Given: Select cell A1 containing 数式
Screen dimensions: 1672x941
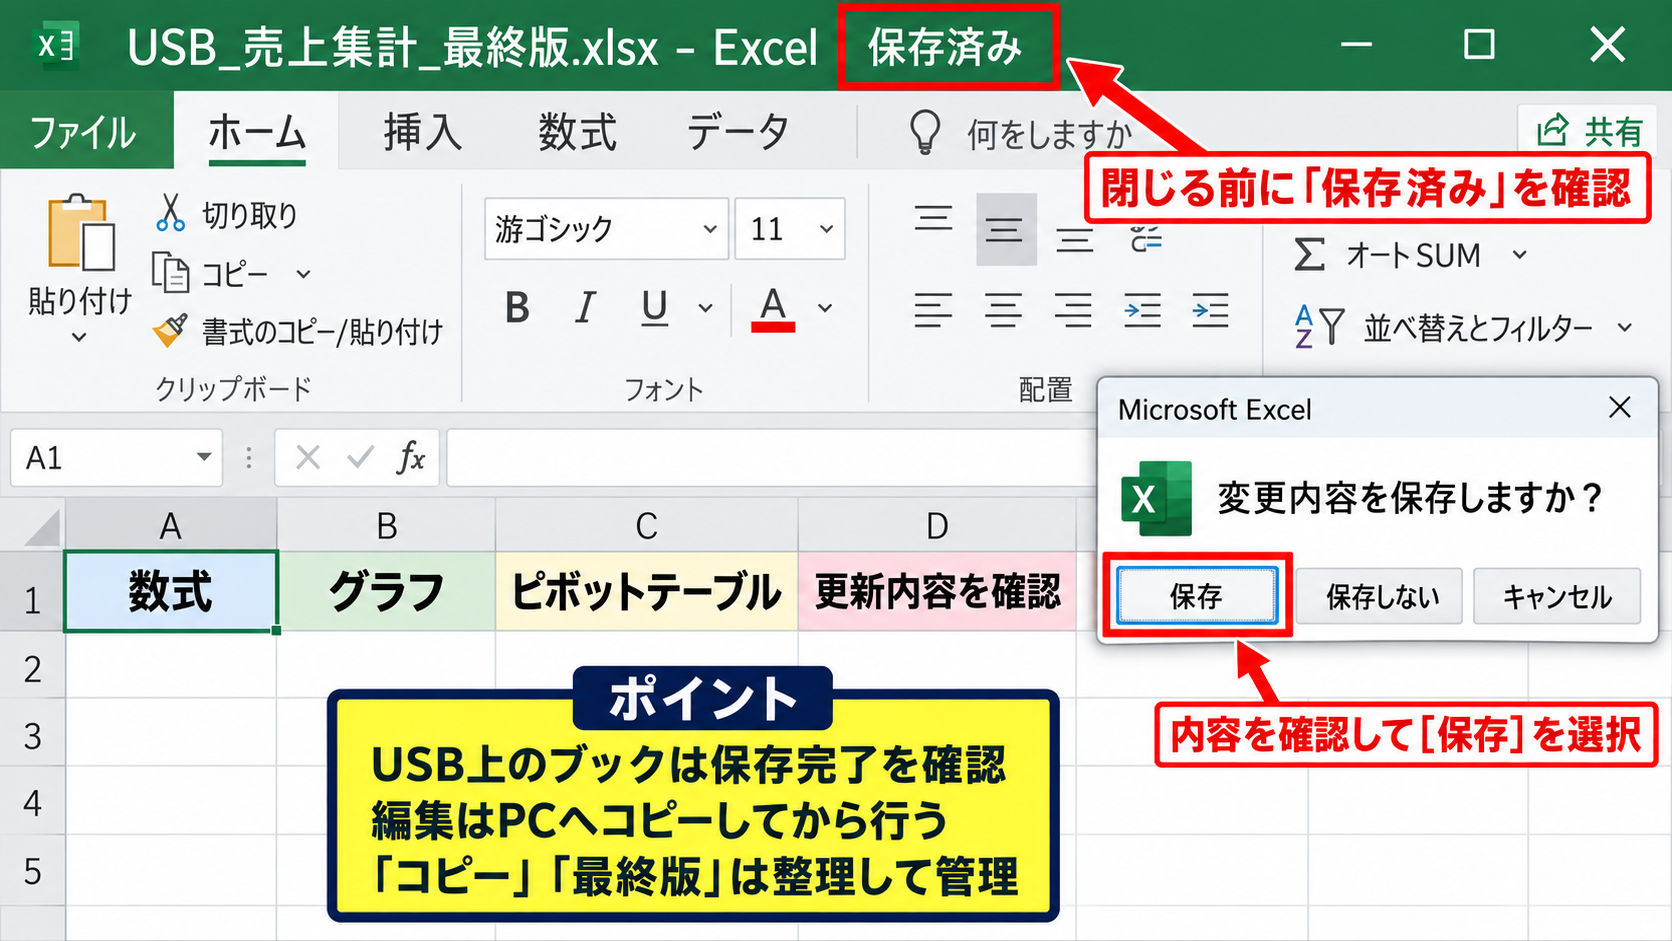Looking at the screenshot, I should pyautogui.click(x=171, y=592).
